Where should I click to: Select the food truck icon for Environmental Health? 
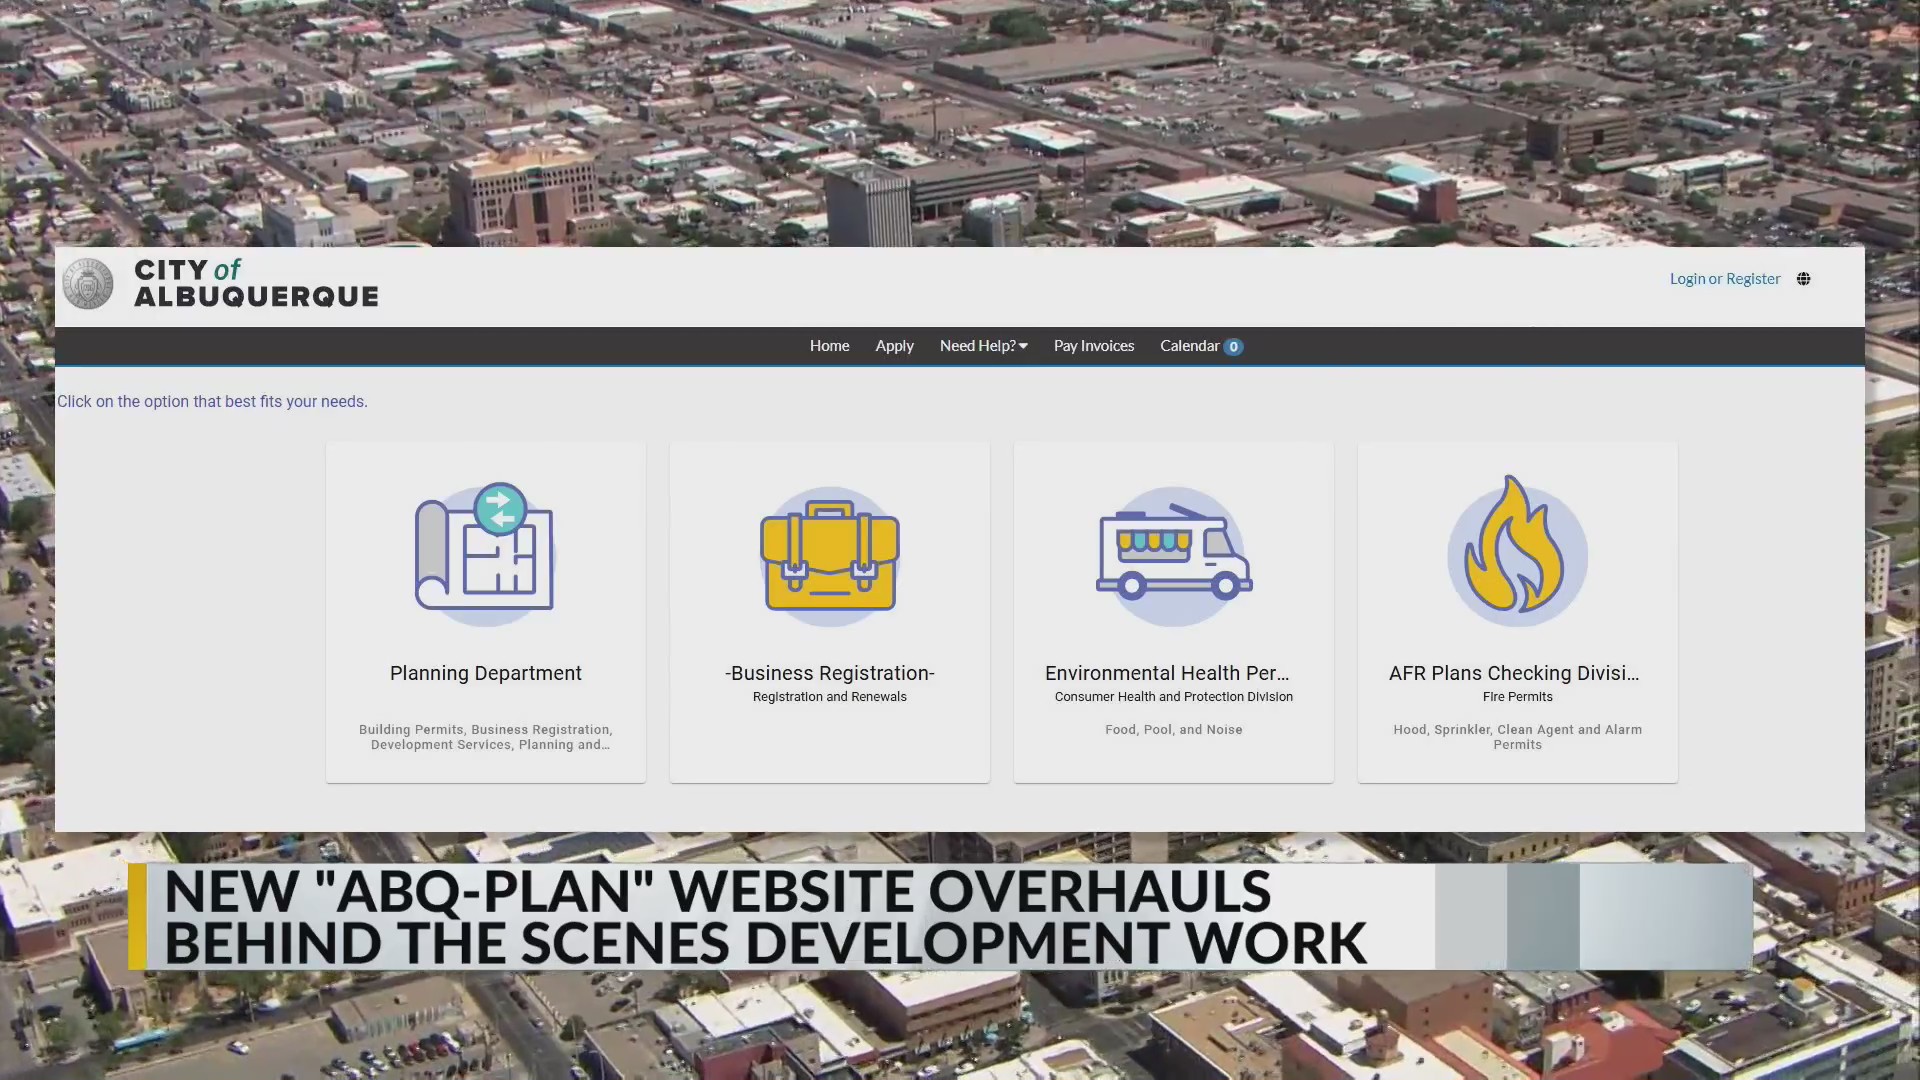click(1173, 555)
